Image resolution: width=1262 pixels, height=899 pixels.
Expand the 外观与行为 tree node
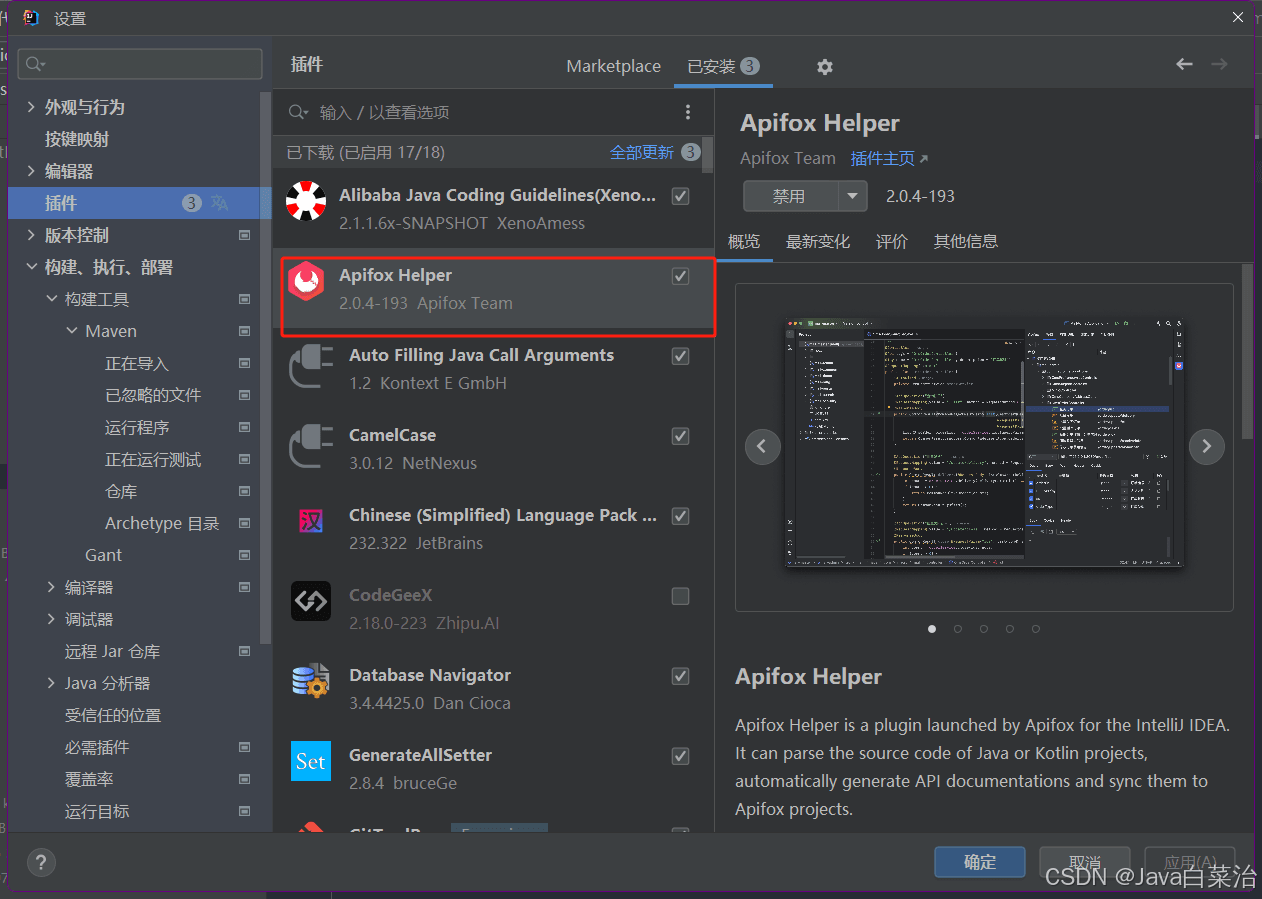pos(32,107)
